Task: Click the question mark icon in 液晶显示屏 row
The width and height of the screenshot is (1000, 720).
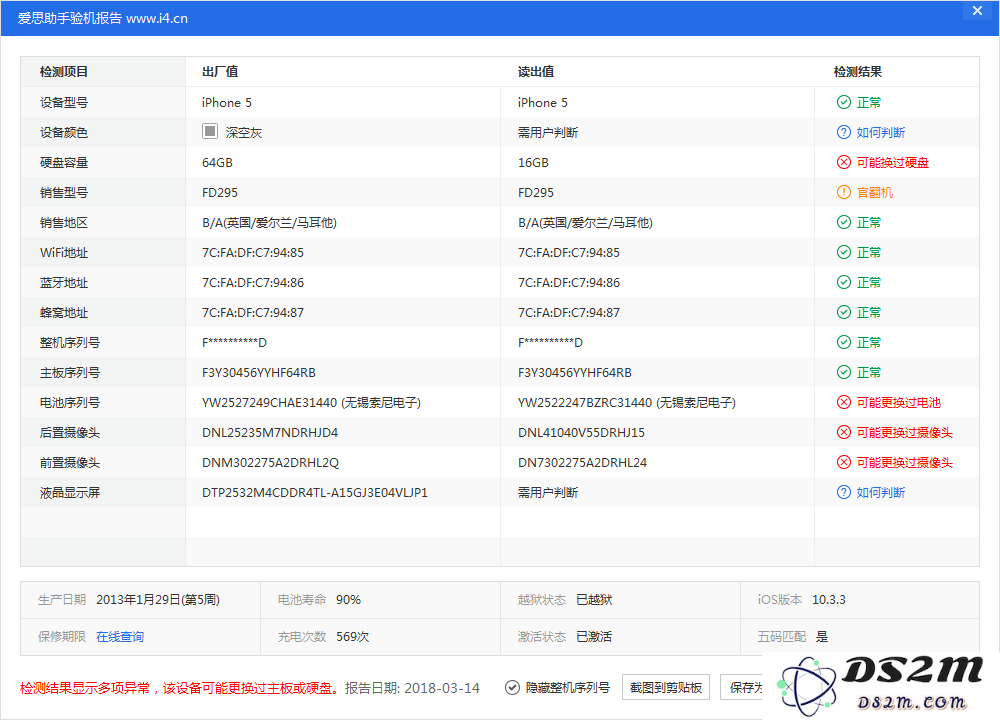Action: (x=843, y=492)
